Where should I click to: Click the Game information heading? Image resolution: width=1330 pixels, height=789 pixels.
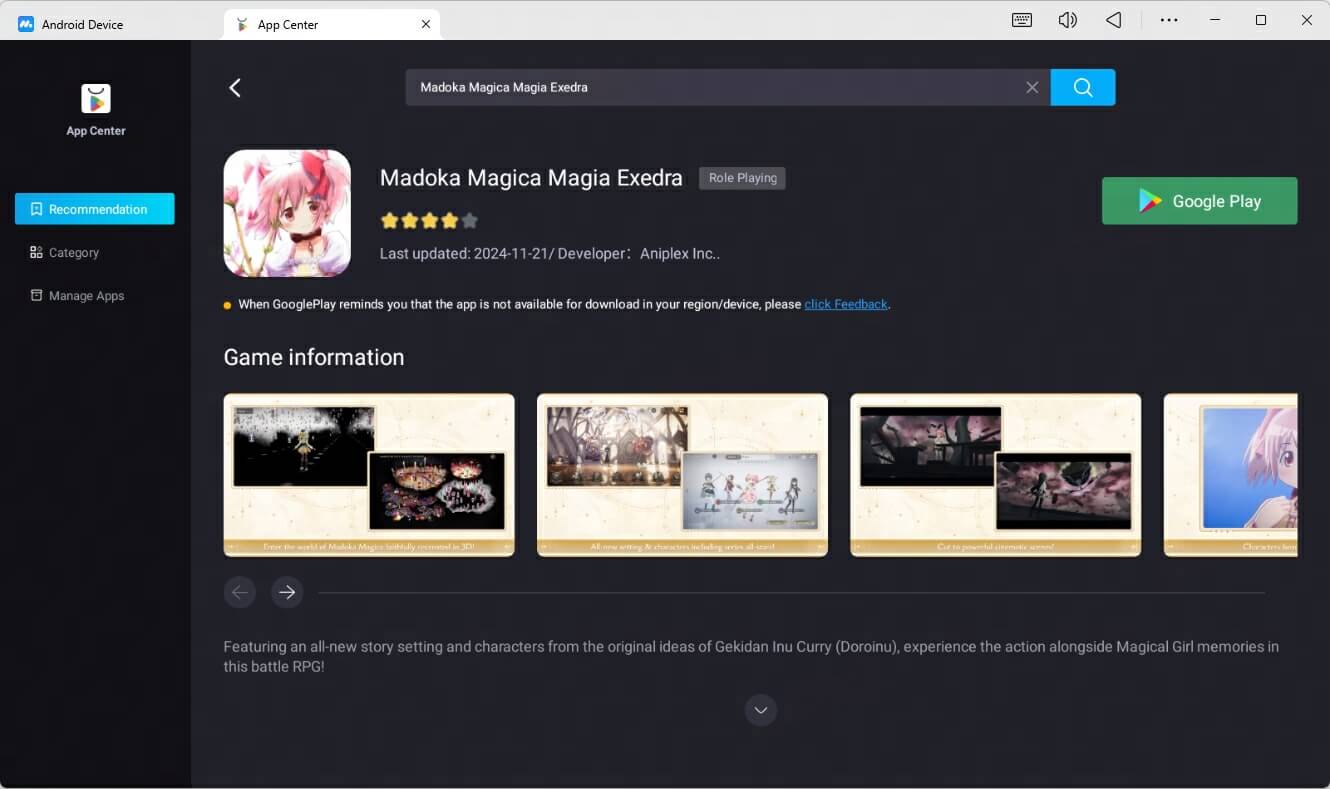[x=314, y=357]
